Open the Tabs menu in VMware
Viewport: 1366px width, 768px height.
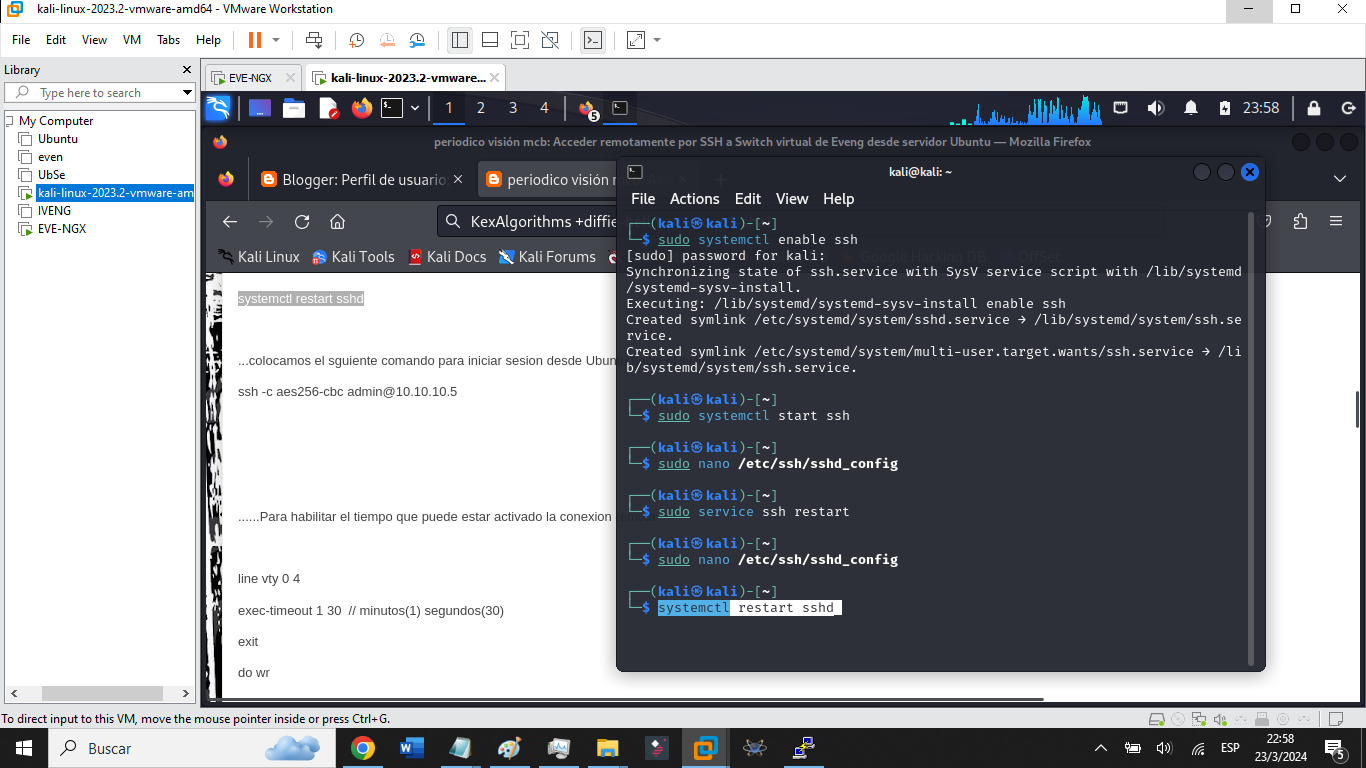(x=168, y=40)
